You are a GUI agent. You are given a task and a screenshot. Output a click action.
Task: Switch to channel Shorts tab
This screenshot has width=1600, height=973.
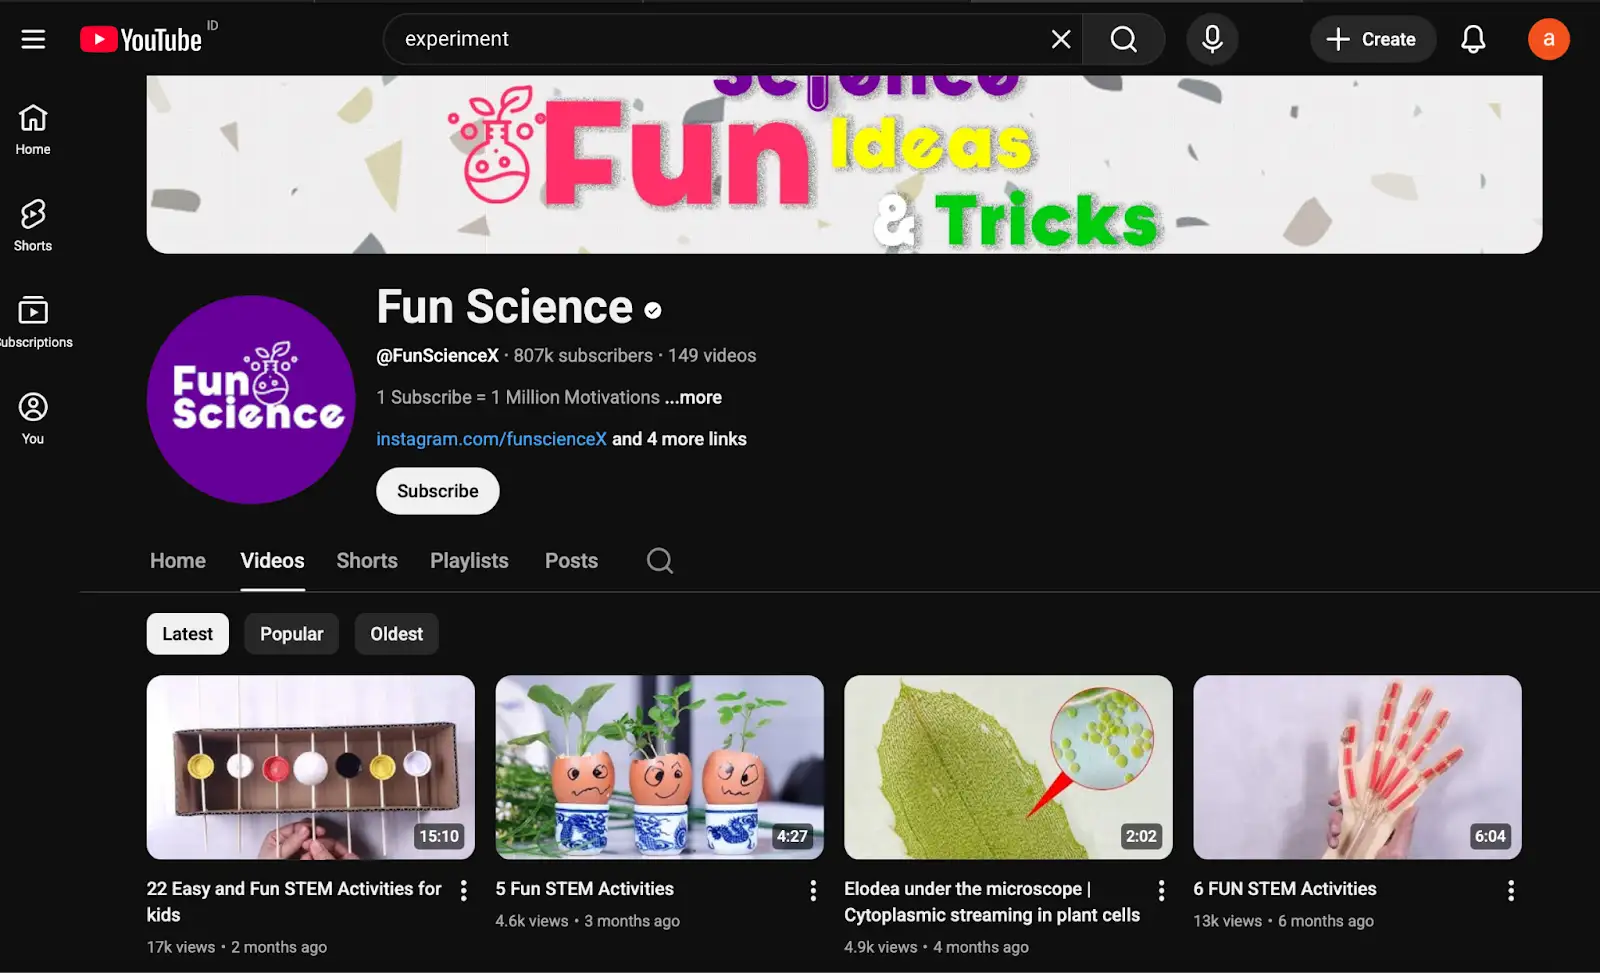click(x=367, y=561)
